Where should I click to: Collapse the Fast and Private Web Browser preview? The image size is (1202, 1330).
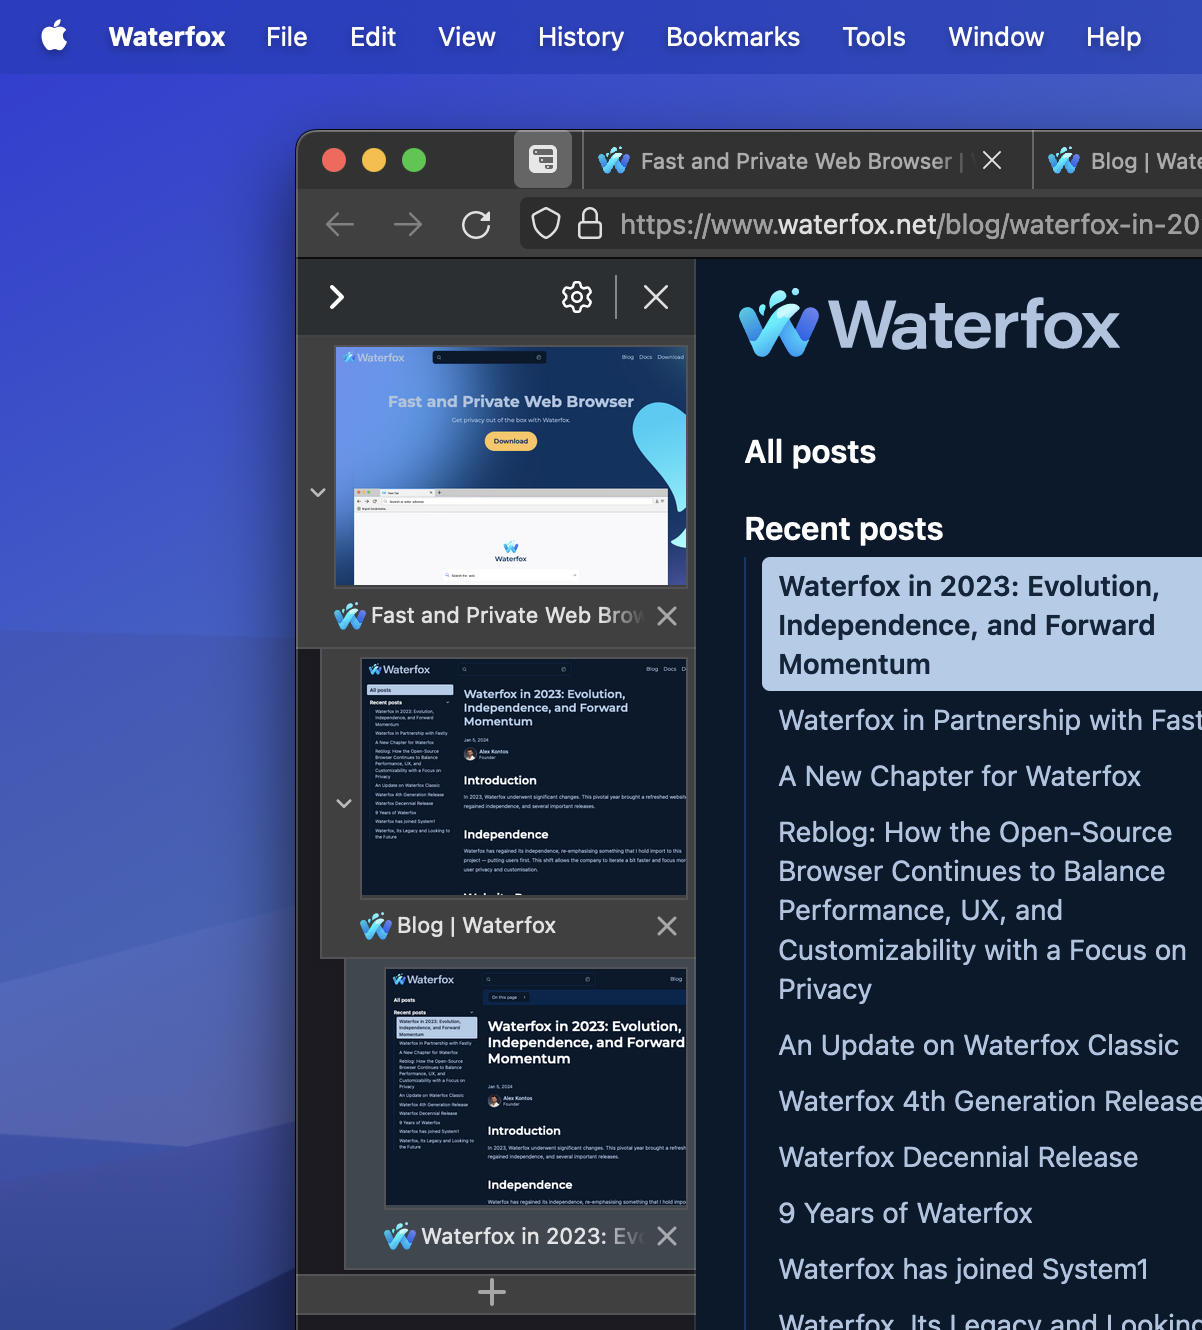(318, 492)
